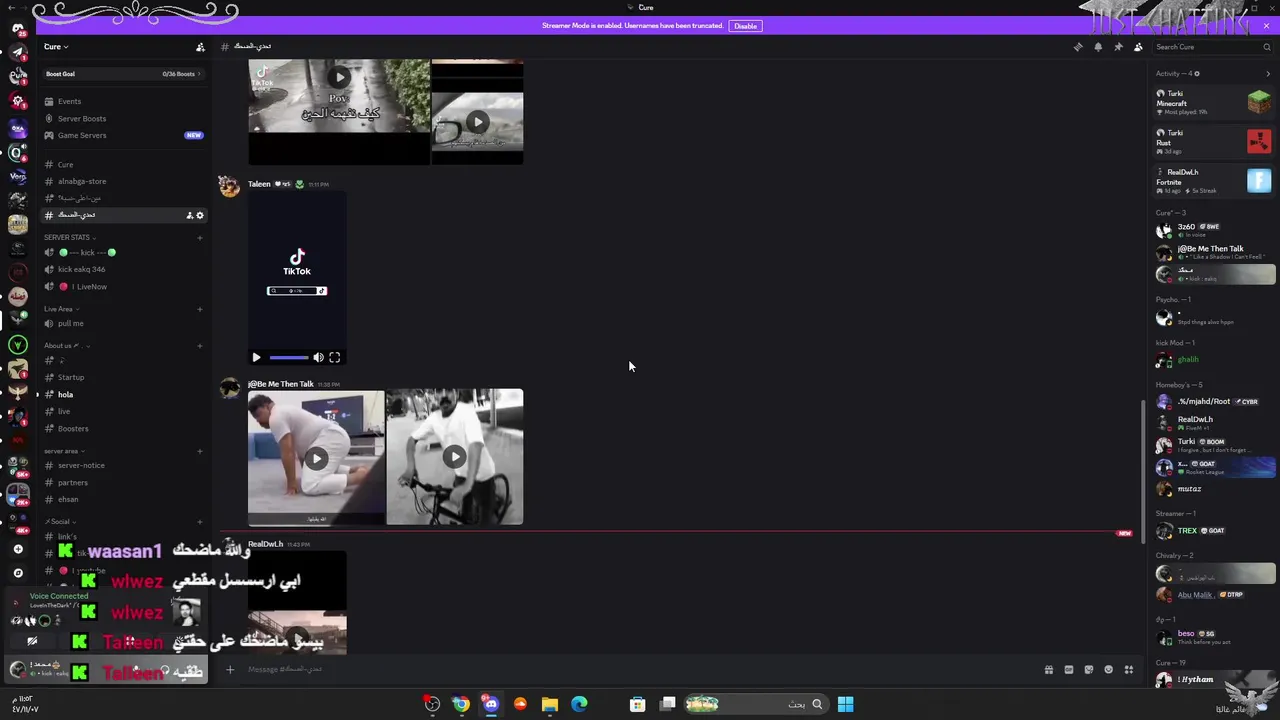Open member 3z60 in member list
The width and height of the screenshot is (1280, 720).
click(1214, 230)
